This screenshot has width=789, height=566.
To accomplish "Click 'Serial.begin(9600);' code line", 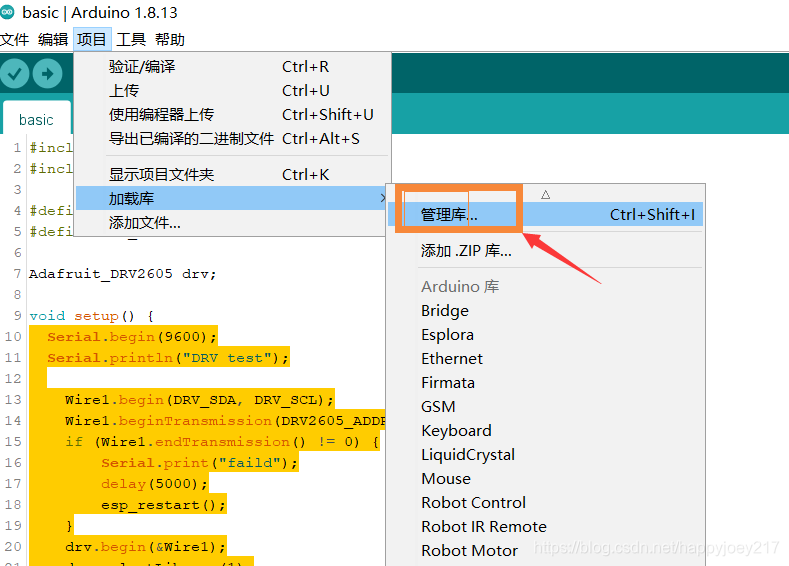I will click(x=132, y=337).
